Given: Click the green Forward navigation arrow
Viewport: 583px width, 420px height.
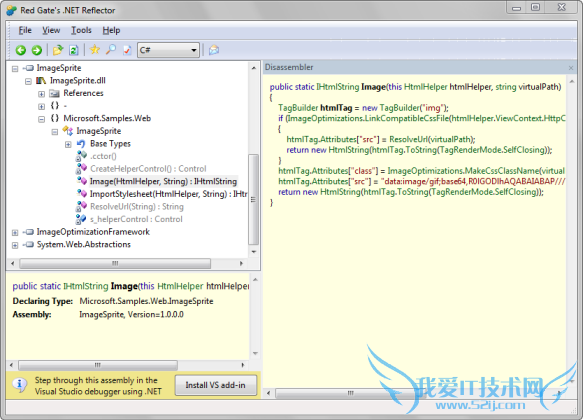Looking at the screenshot, I should coord(36,50).
